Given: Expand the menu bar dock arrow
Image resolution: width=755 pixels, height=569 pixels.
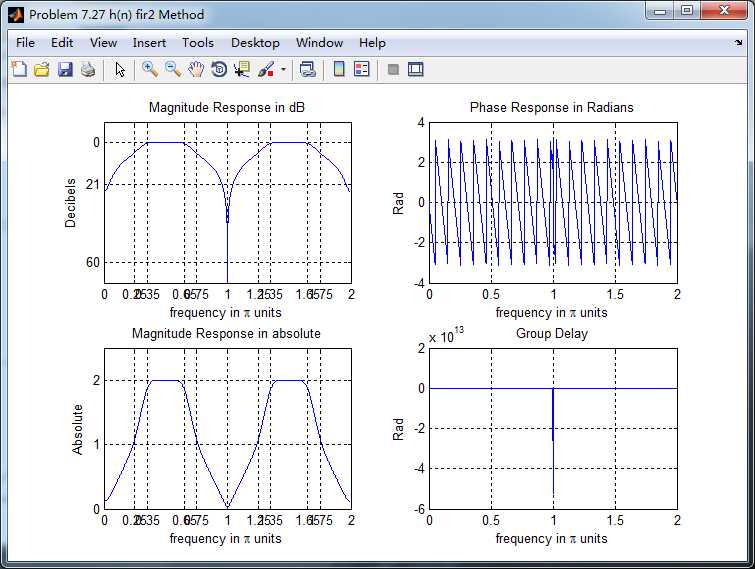Looking at the screenshot, I should click(x=737, y=43).
